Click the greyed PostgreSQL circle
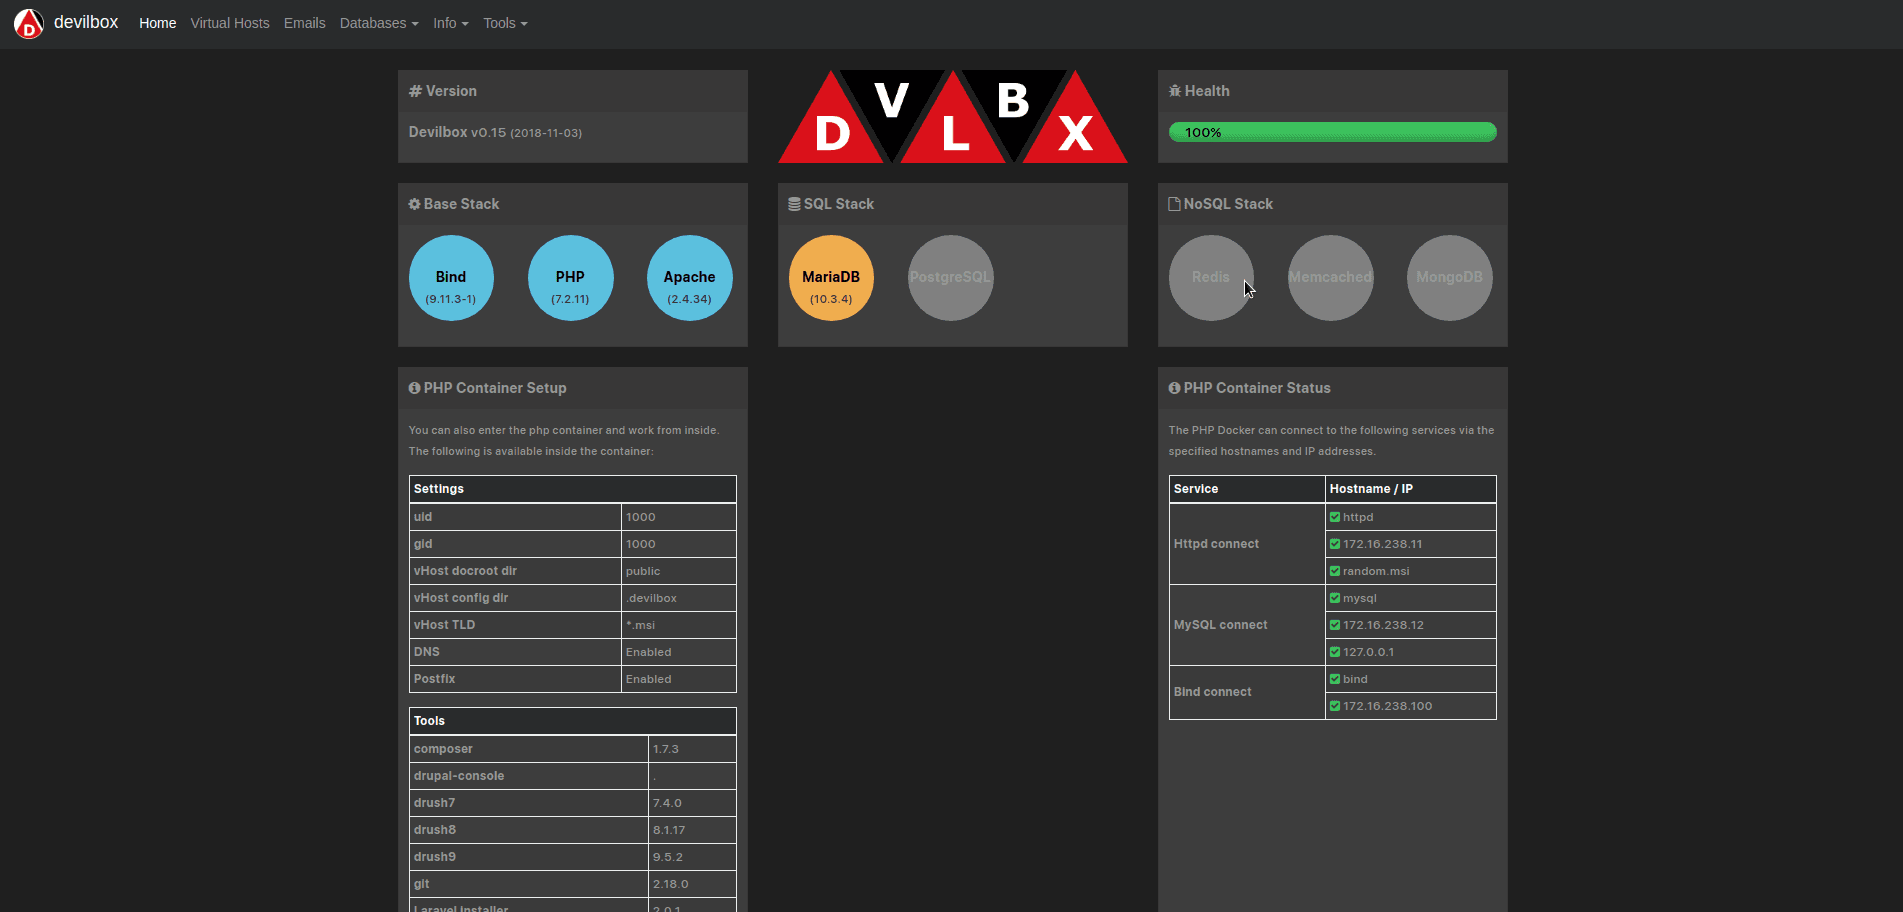The height and width of the screenshot is (912, 1903). [x=950, y=278]
